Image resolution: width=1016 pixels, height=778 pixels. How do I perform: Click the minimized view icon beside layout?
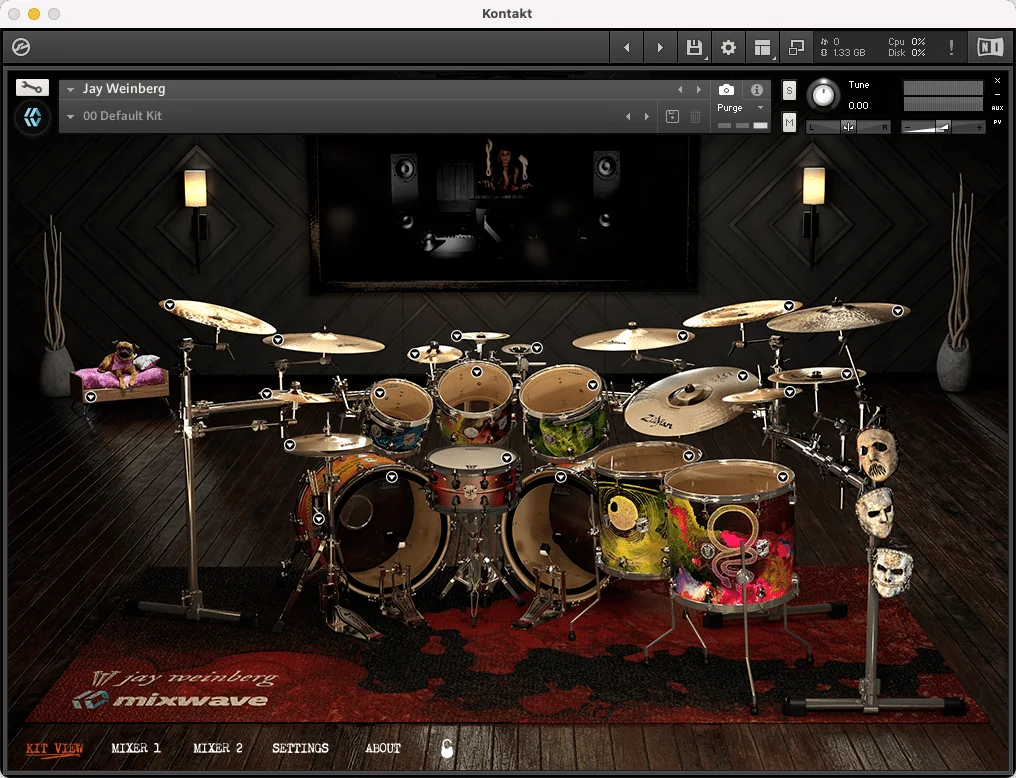tap(796, 47)
